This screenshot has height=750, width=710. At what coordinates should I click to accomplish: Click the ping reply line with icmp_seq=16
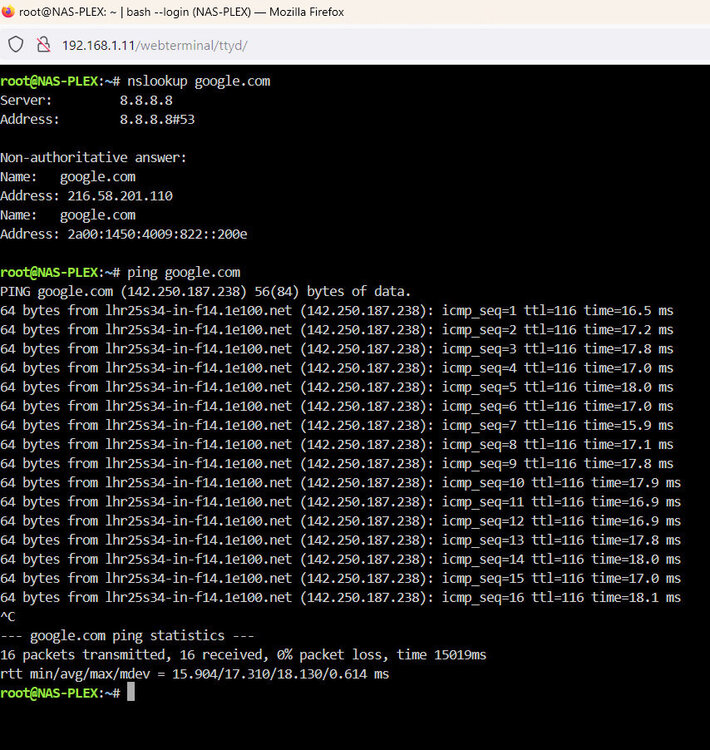click(341, 598)
